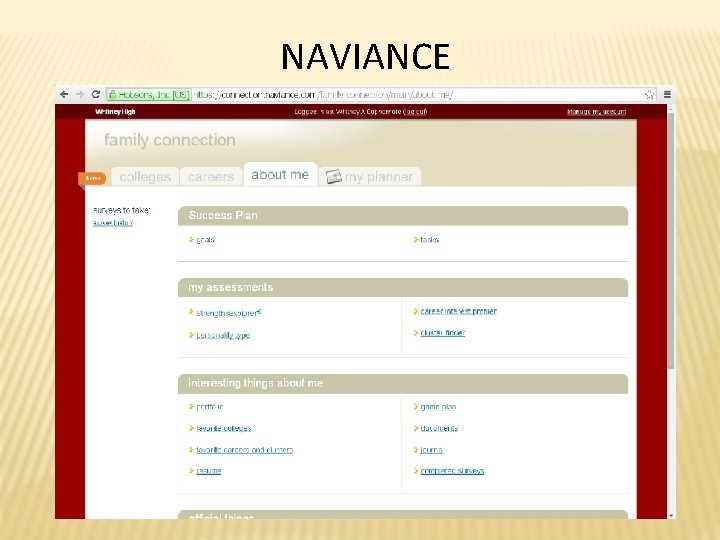Open the my planner tab
Viewport: 720px width, 540px height.
pos(370,177)
